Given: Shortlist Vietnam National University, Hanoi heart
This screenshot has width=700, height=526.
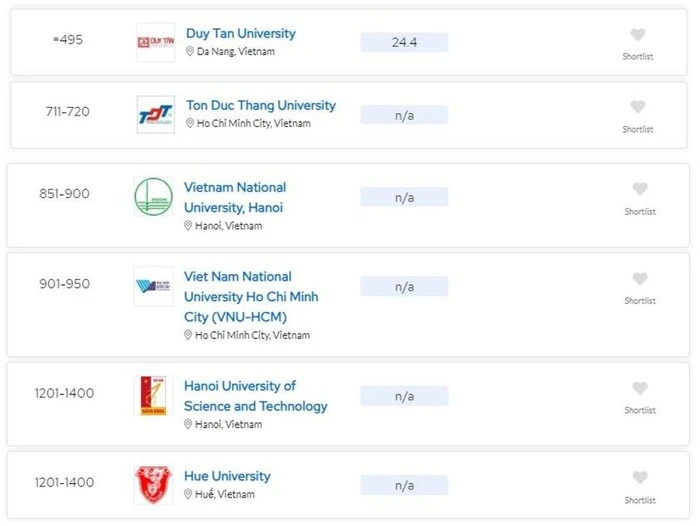Looking at the screenshot, I should 640,189.
